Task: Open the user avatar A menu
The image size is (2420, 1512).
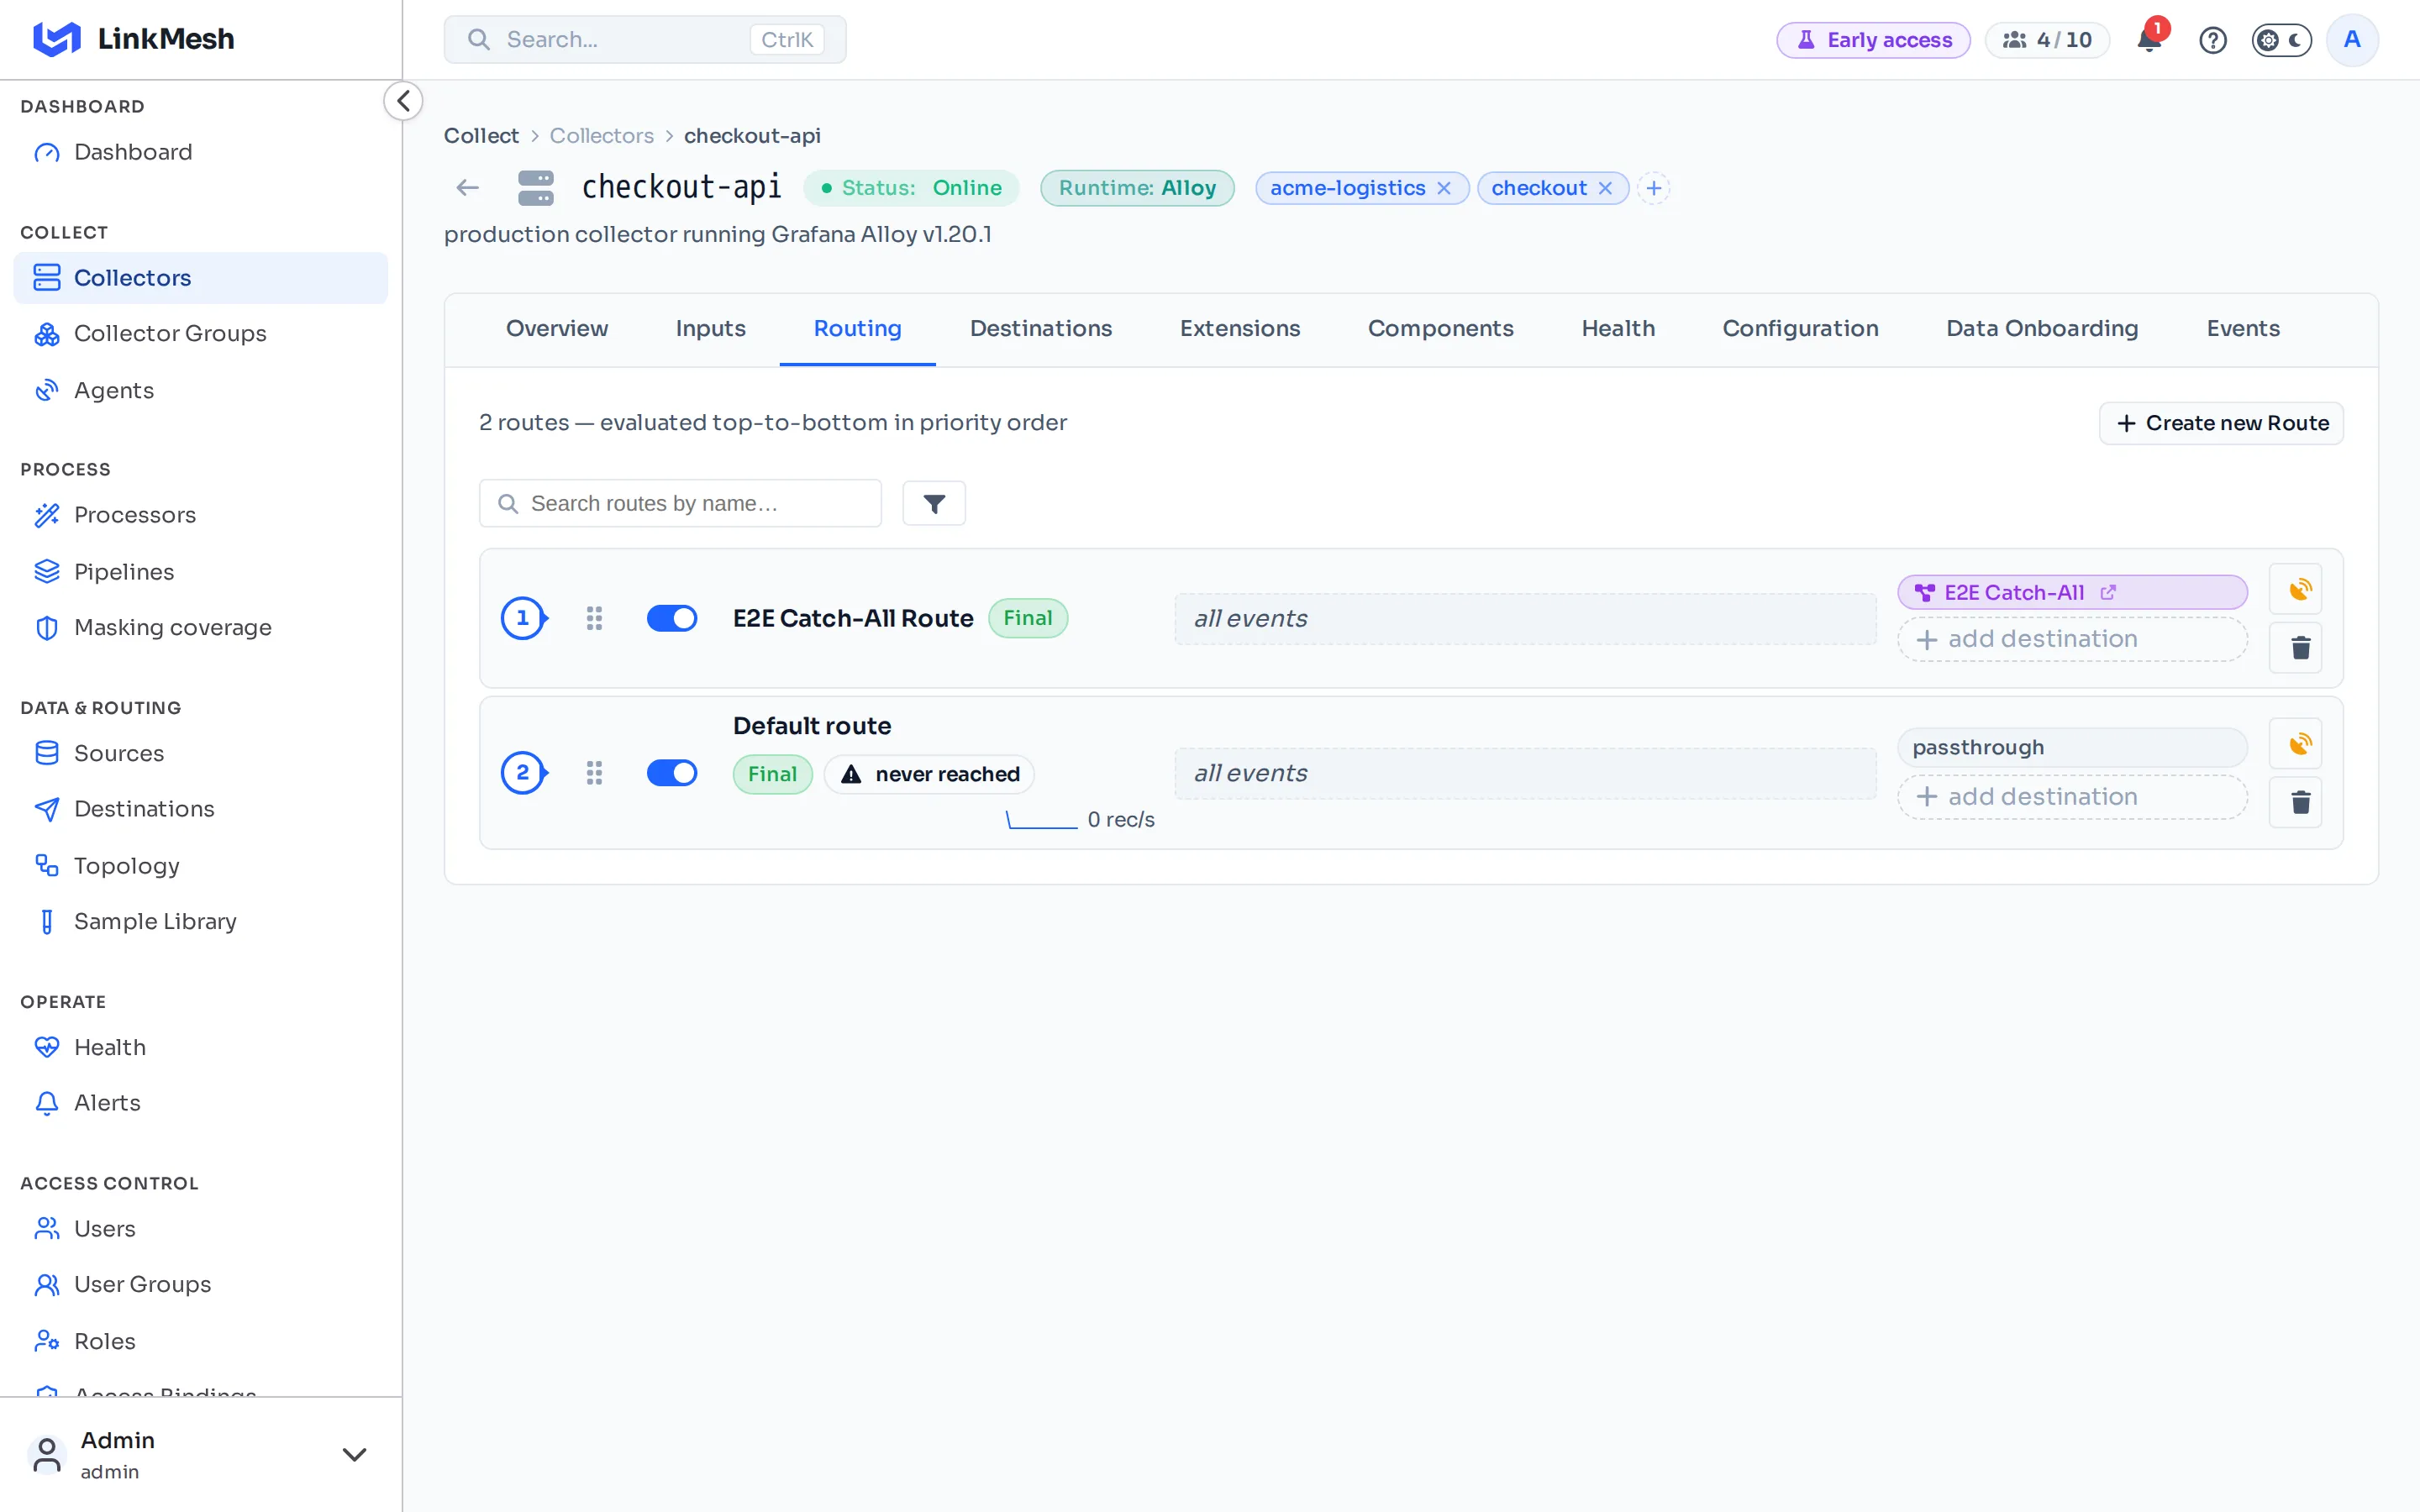Action: click(2352, 40)
